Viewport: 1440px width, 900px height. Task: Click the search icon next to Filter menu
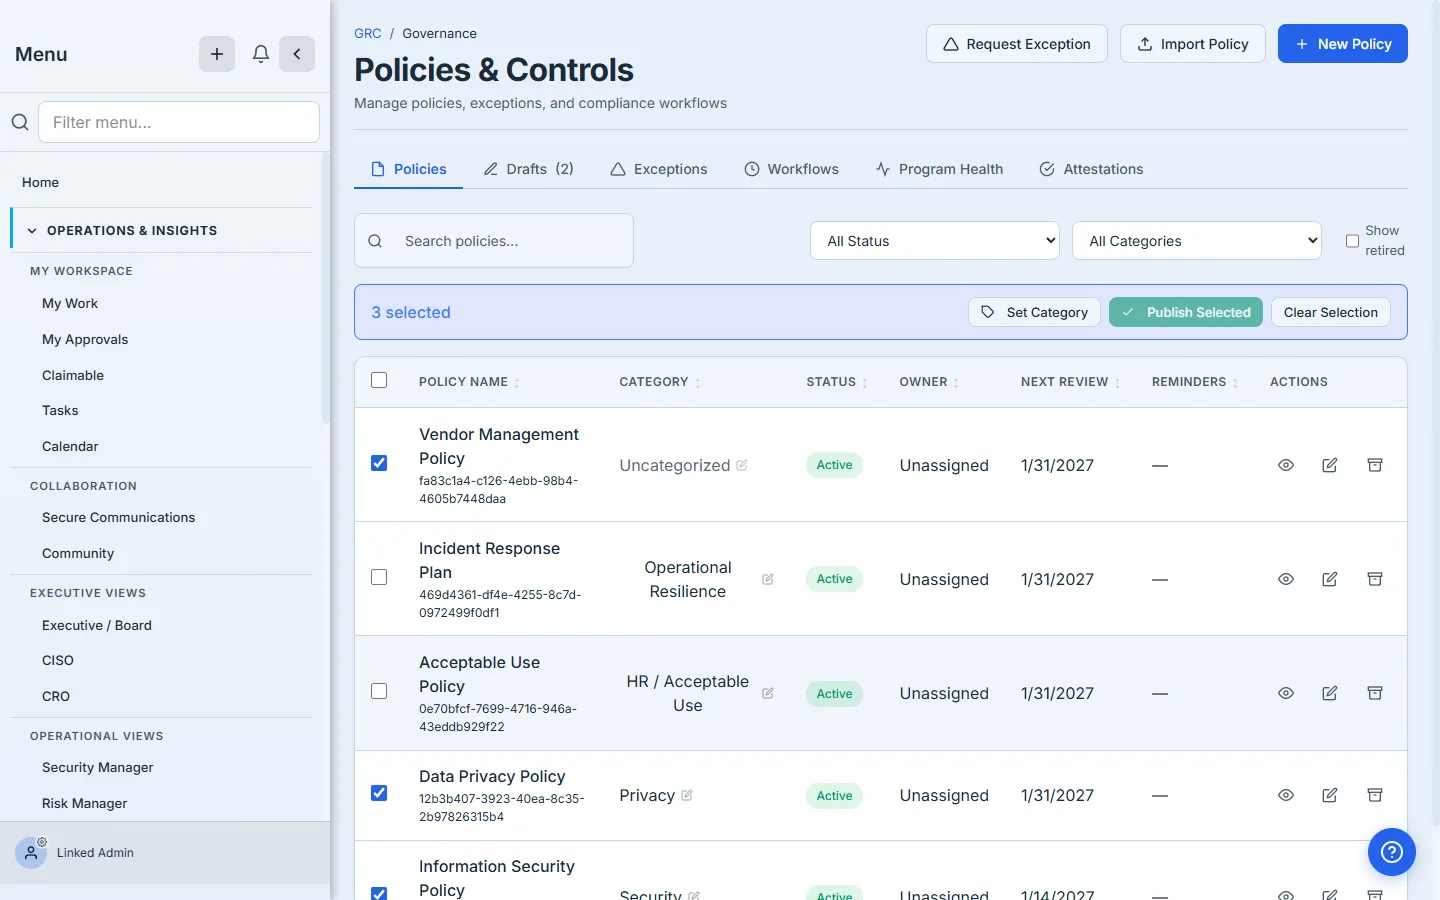(20, 122)
